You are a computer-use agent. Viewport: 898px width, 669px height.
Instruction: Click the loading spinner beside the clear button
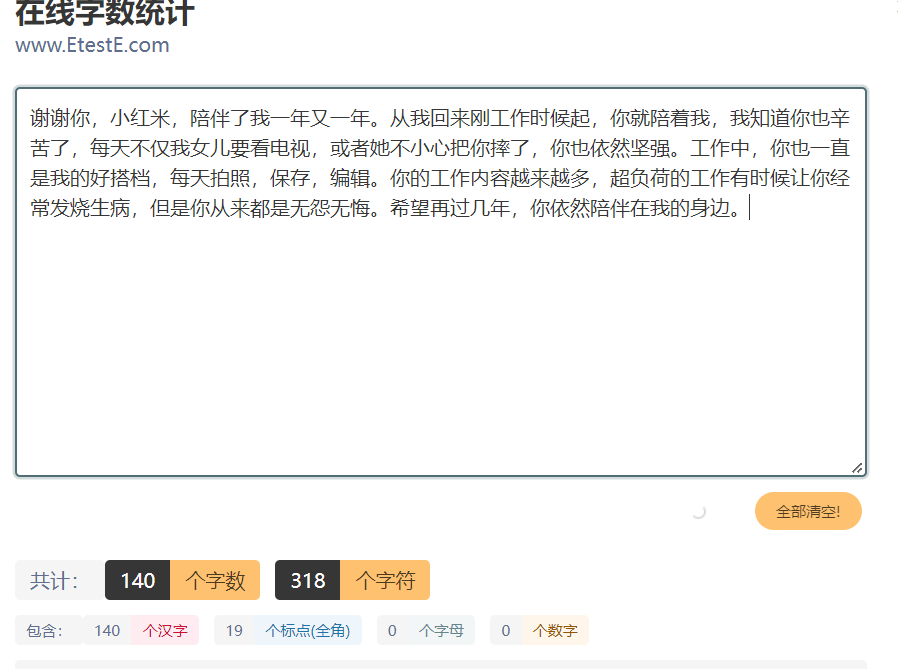[699, 511]
